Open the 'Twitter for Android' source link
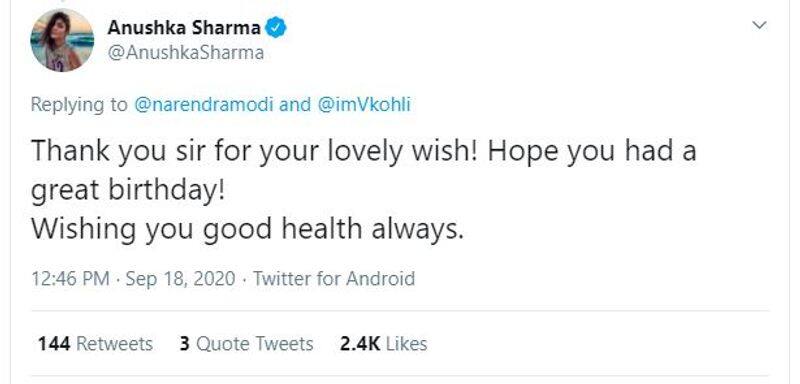The height and width of the screenshot is (384, 800). 334,279
